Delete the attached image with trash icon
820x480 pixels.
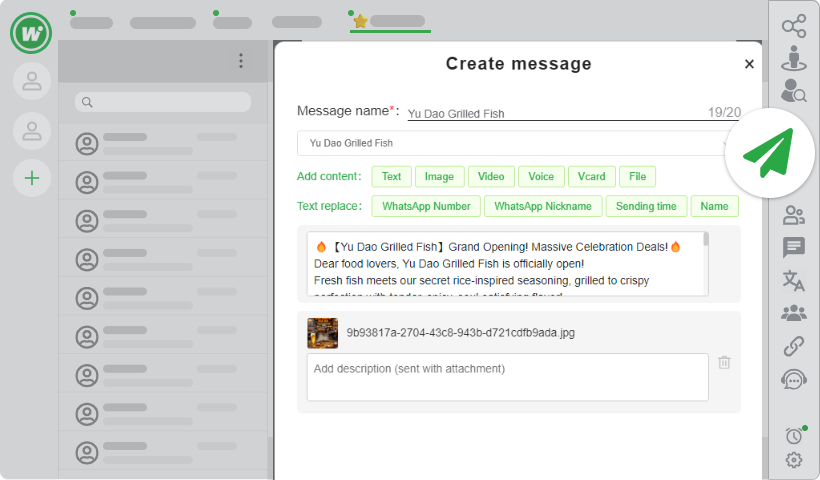click(x=724, y=362)
